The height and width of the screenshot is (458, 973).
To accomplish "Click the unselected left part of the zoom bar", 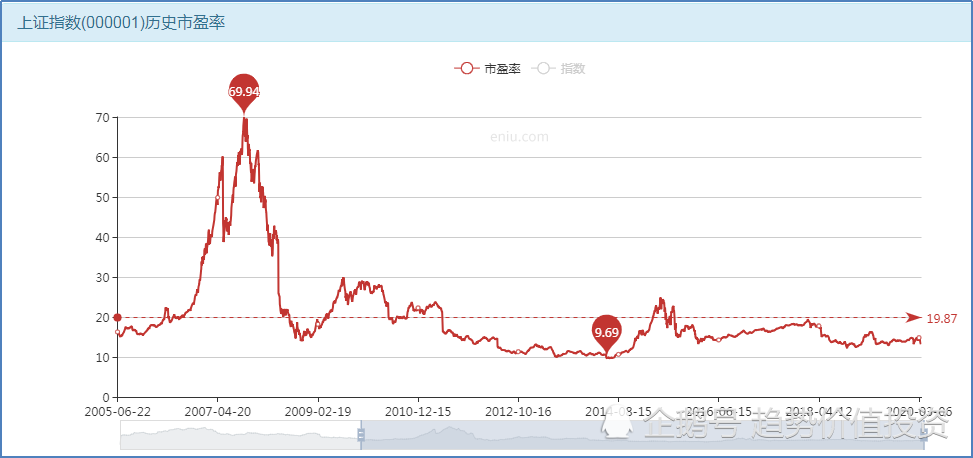I will pyautogui.click(x=240, y=435).
